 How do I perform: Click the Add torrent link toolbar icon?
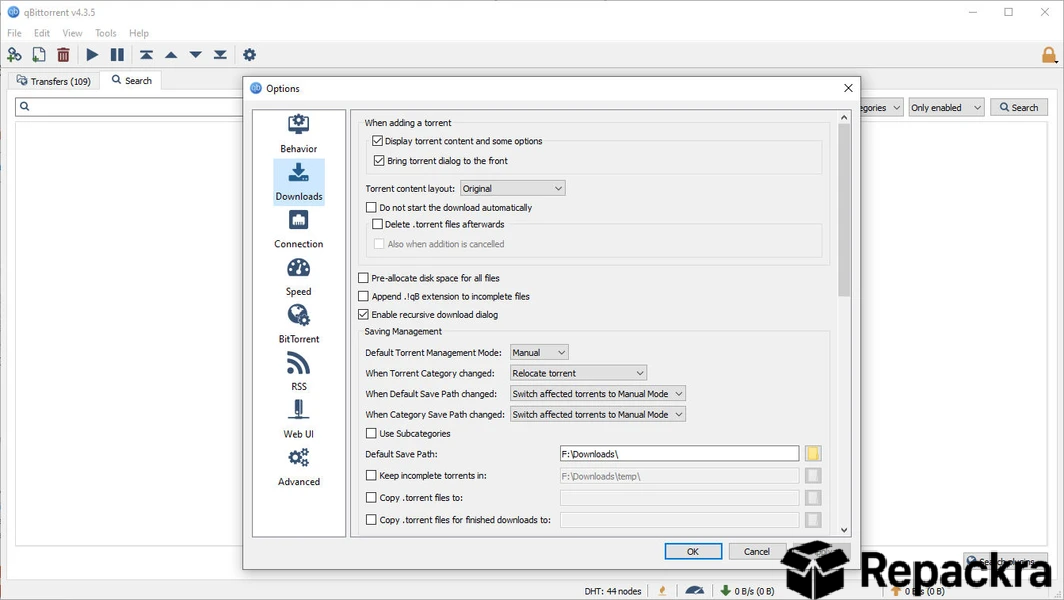(14, 55)
